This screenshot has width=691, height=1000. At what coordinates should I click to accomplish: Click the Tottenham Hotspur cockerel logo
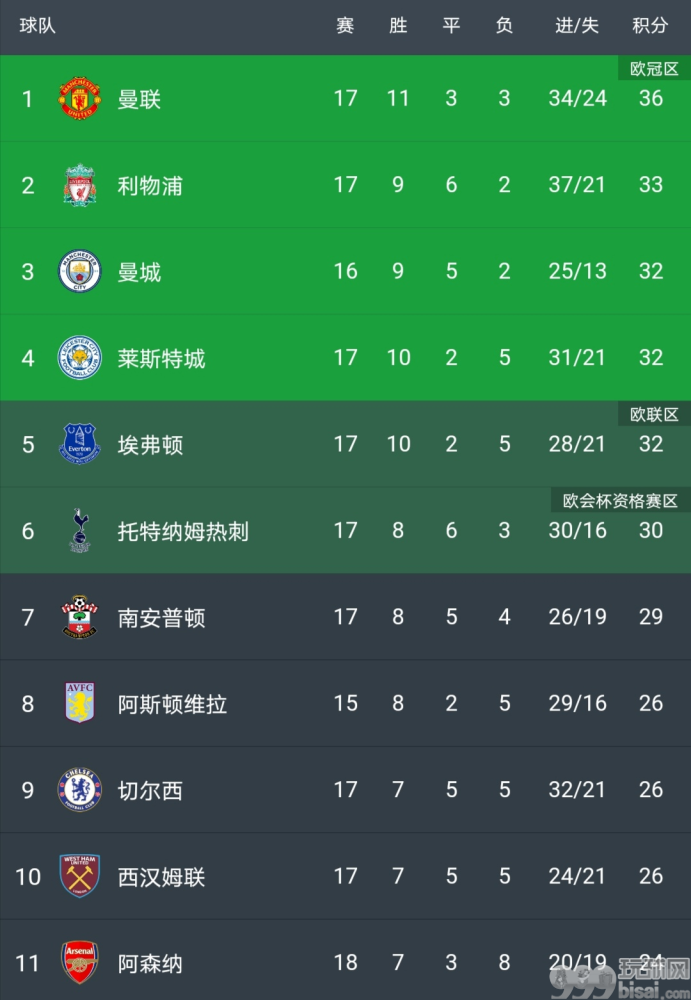pyautogui.click(x=80, y=531)
